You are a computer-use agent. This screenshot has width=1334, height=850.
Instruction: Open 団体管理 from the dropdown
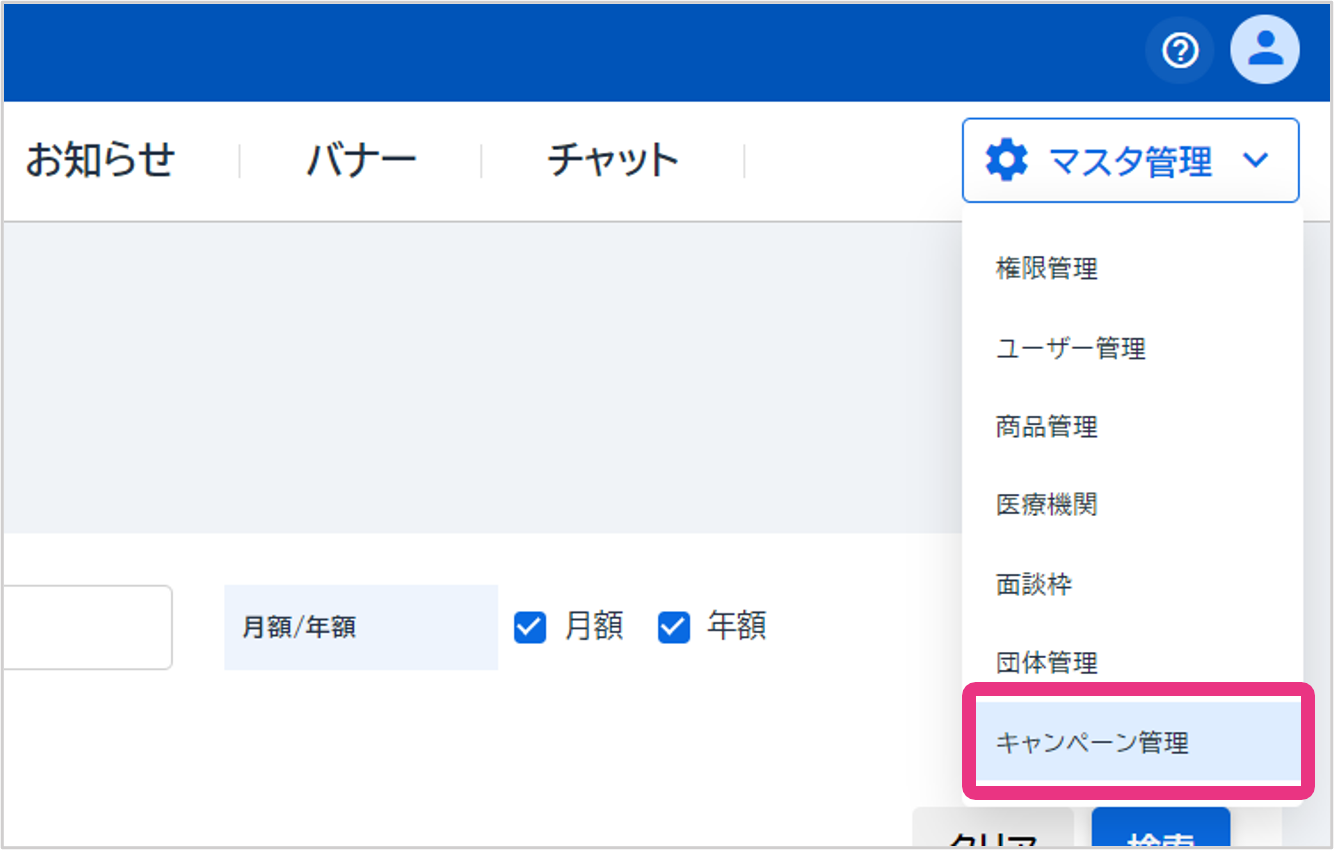click(1047, 662)
